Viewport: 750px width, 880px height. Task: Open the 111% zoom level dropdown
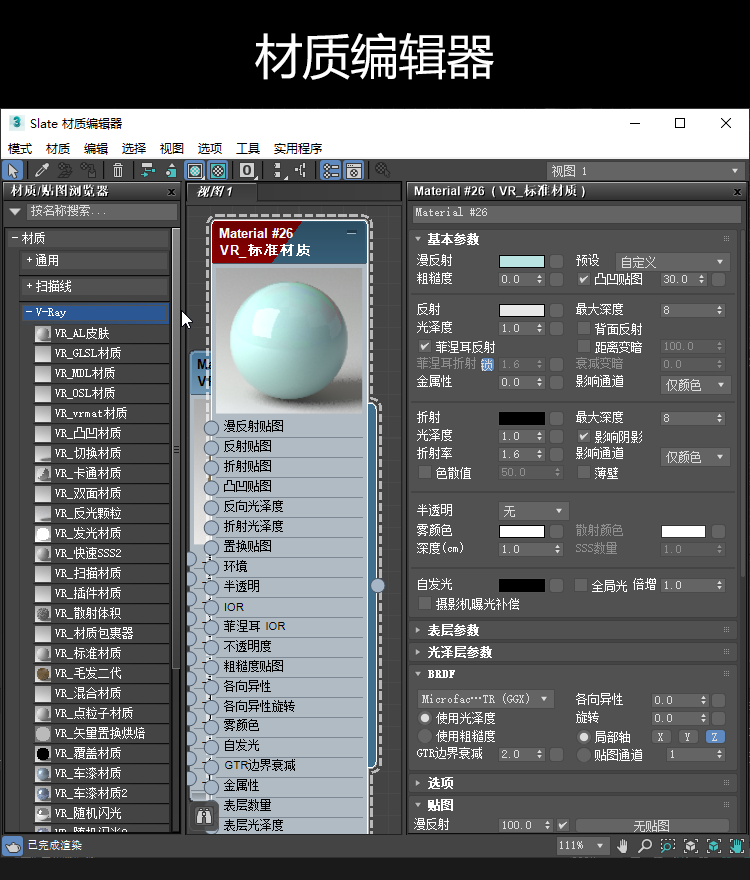pyautogui.click(x=582, y=845)
